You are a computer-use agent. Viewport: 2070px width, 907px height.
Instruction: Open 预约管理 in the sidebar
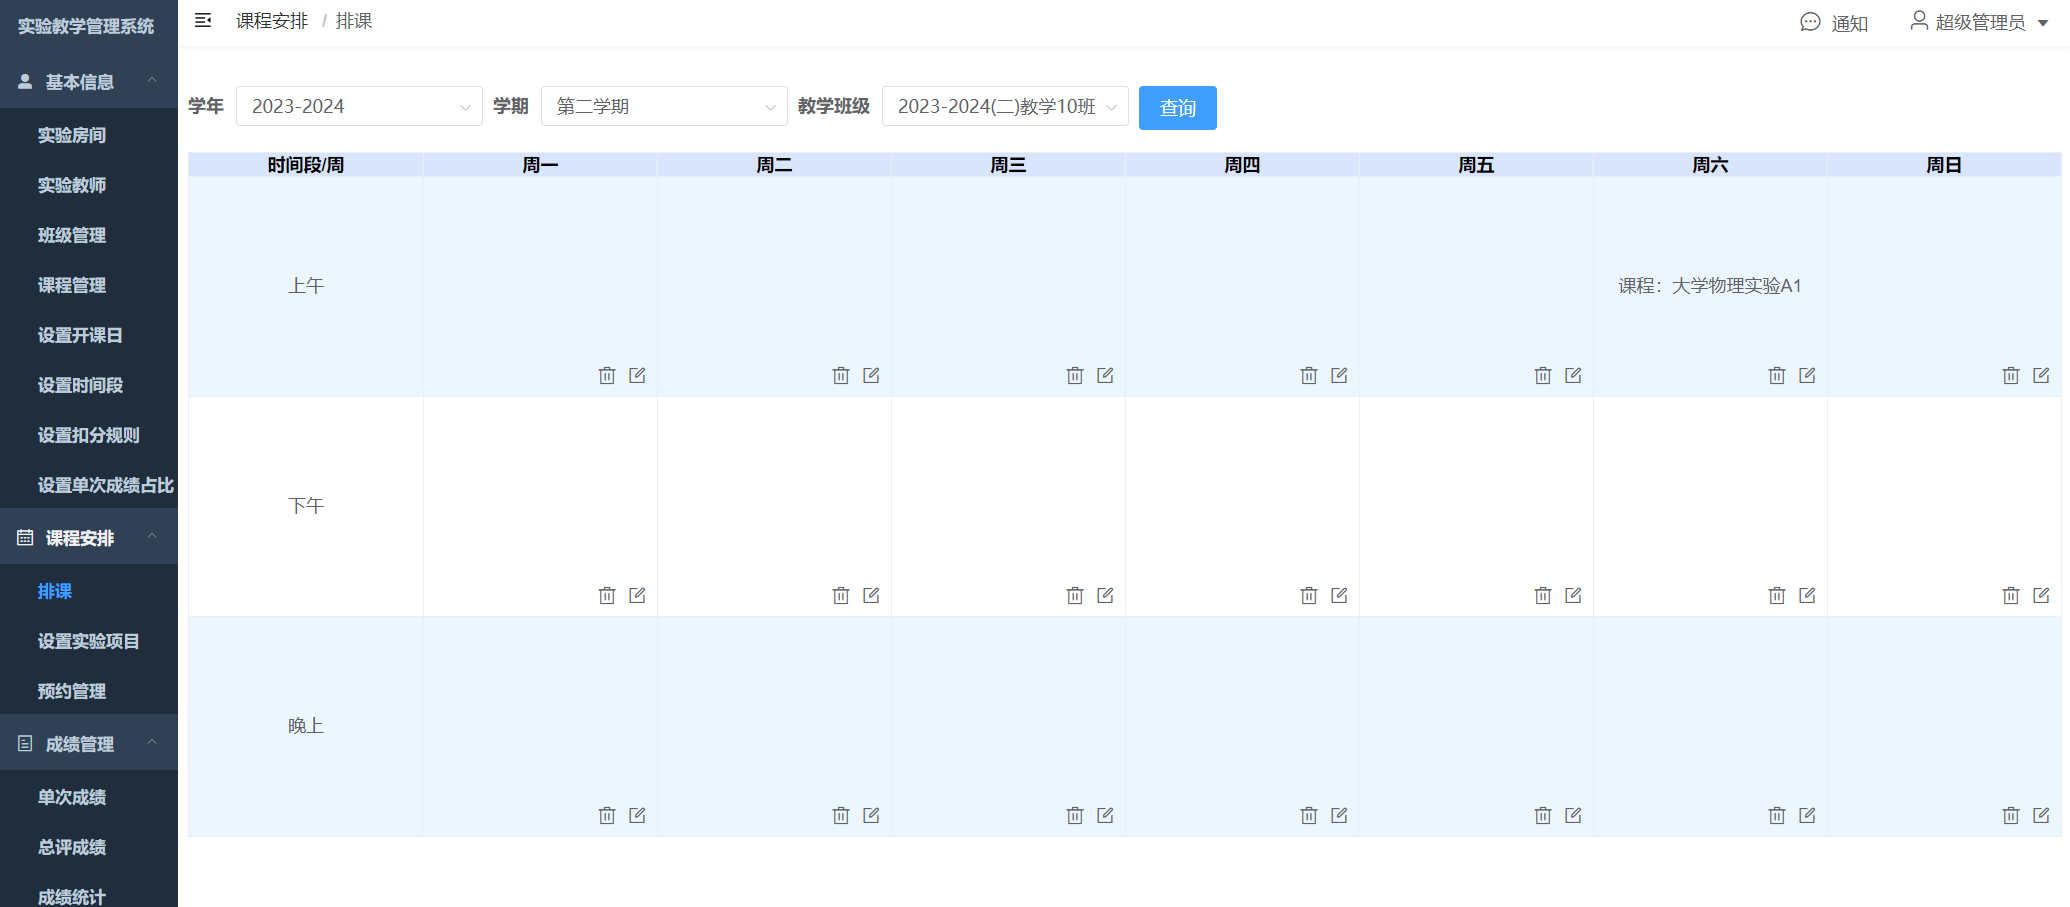pos(89,691)
